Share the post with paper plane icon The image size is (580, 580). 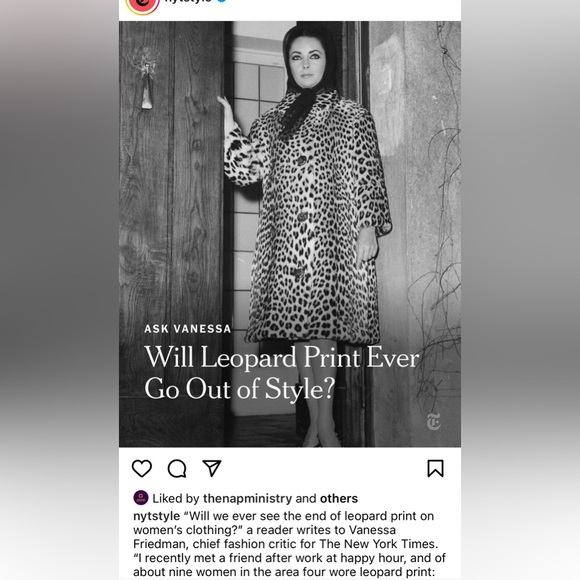(x=212, y=468)
